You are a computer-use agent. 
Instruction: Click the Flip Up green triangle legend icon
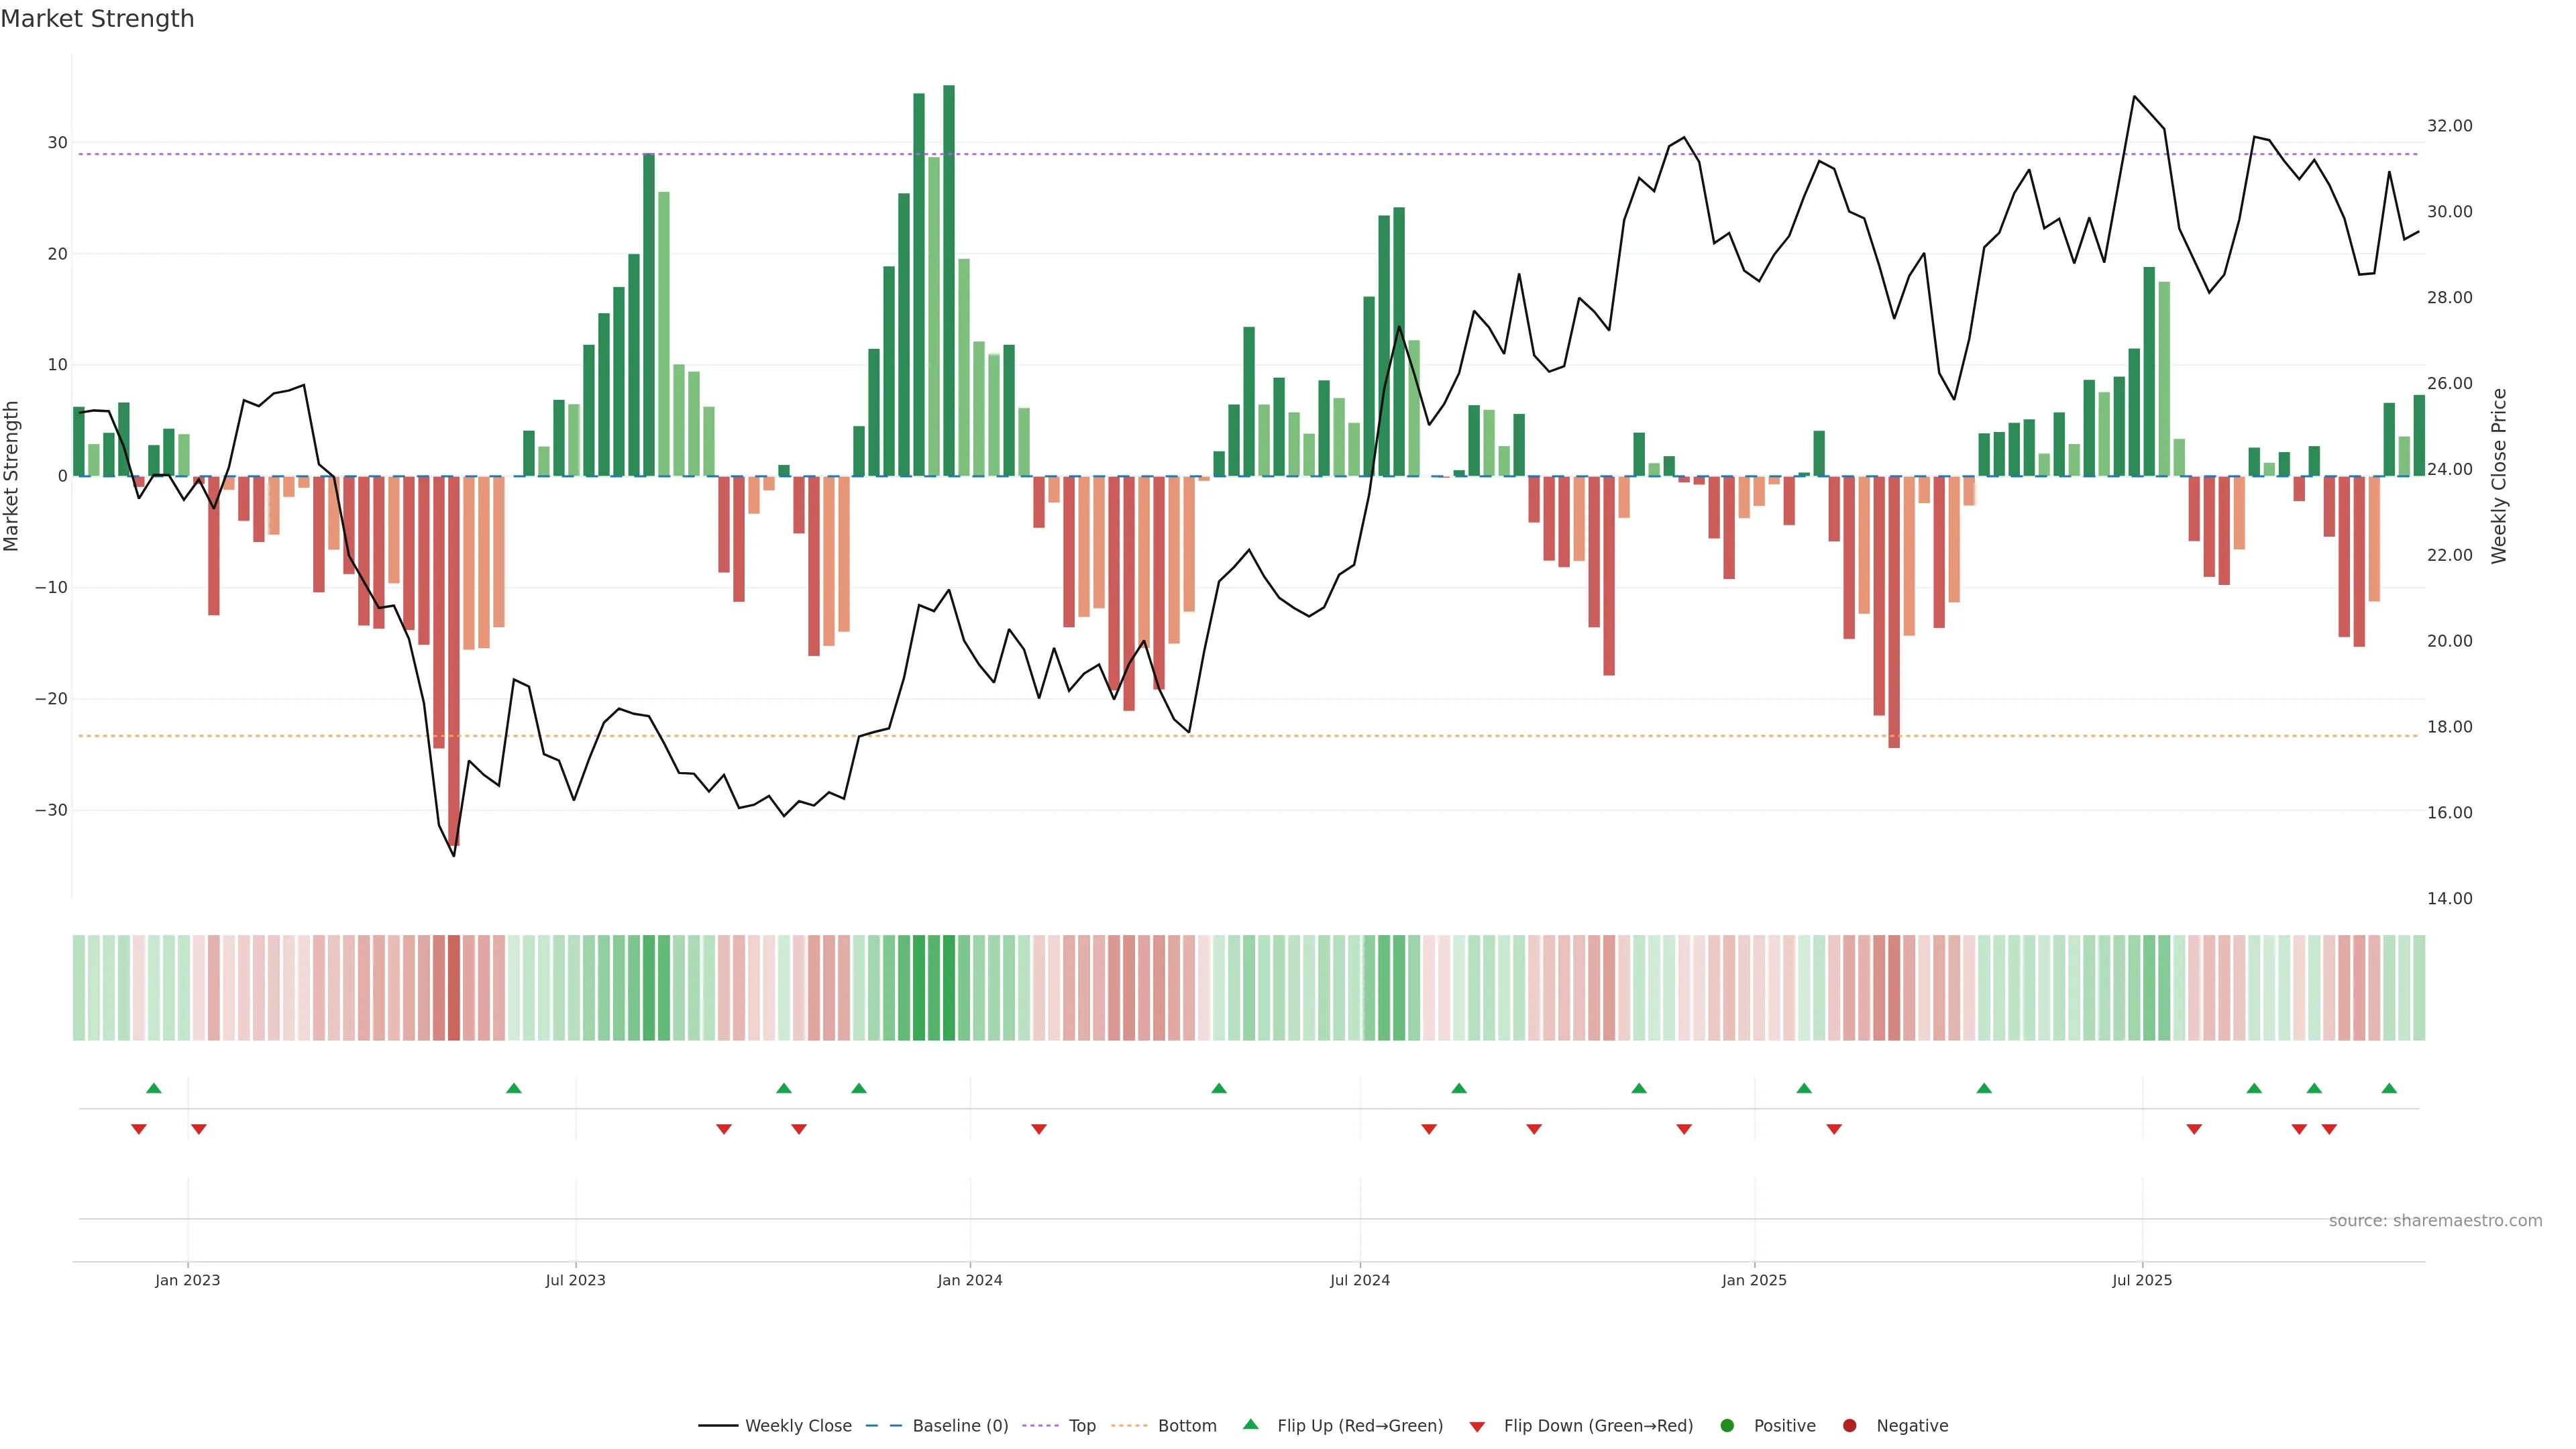point(1250,1424)
